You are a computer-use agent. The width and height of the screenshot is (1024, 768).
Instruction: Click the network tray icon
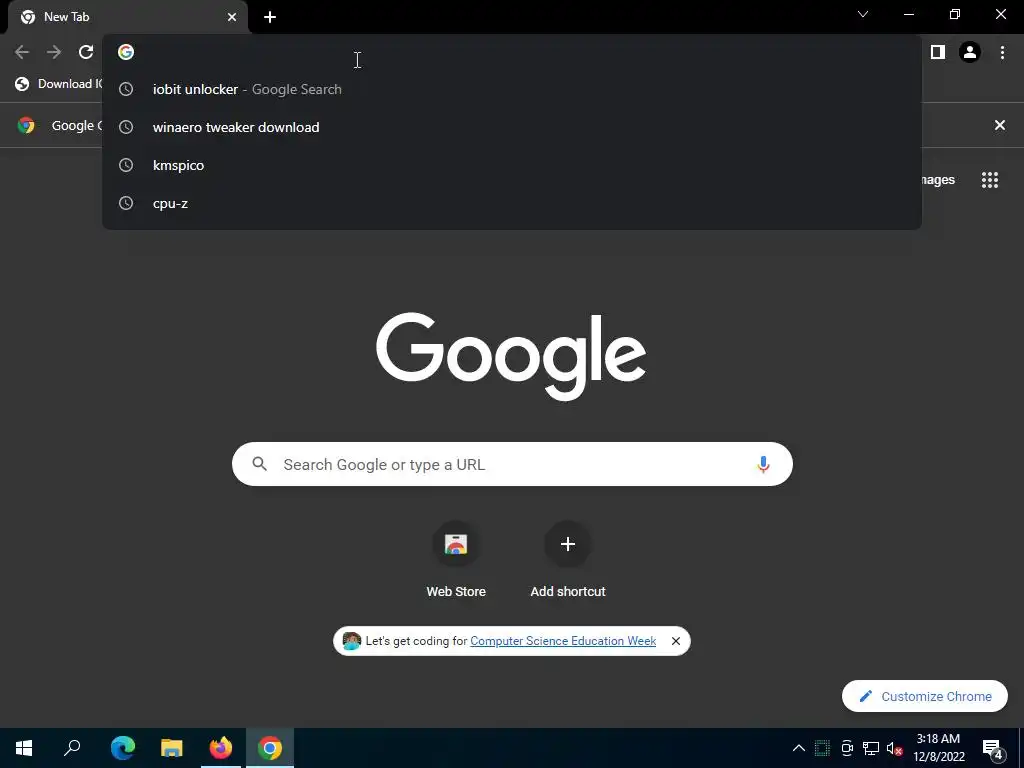(x=871, y=748)
